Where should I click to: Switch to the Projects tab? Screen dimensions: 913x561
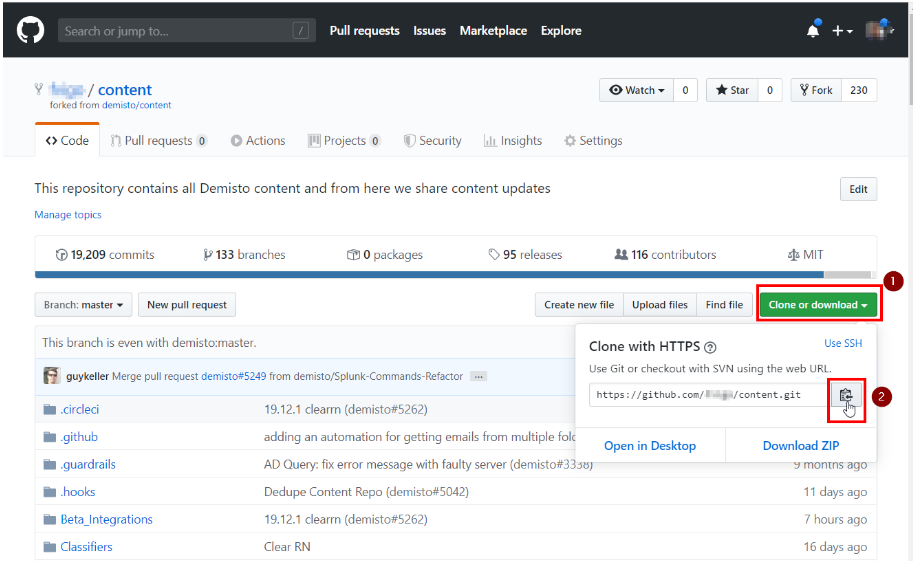[x=344, y=140]
